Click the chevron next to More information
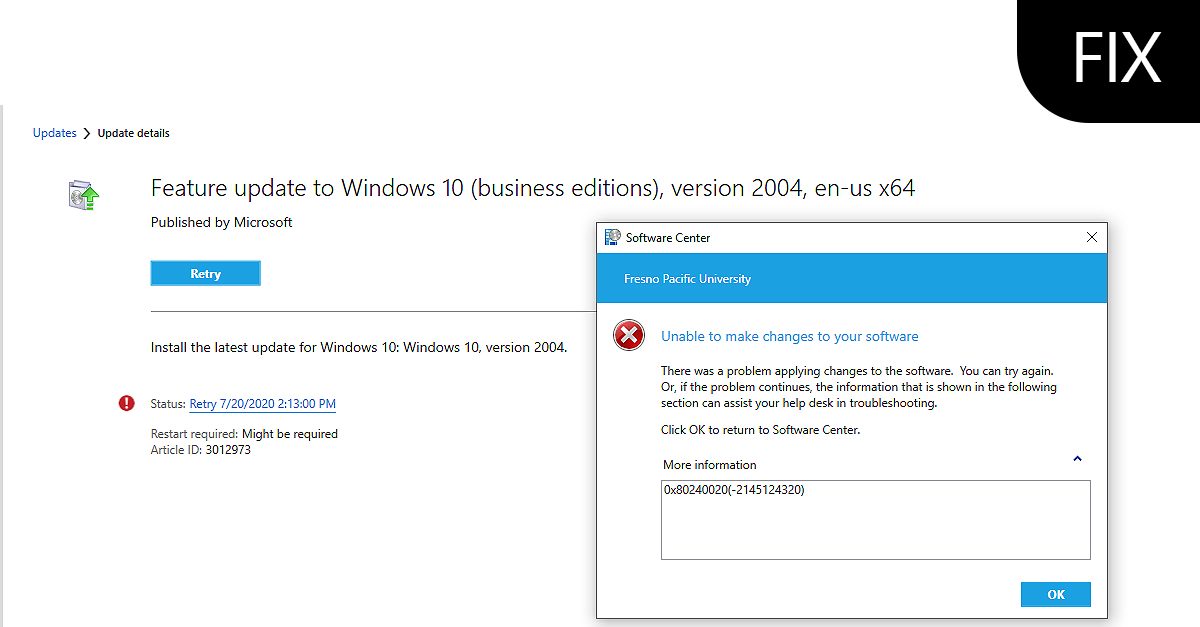Image resolution: width=1200 pixels, height=627 pixels. [1077, 459]
